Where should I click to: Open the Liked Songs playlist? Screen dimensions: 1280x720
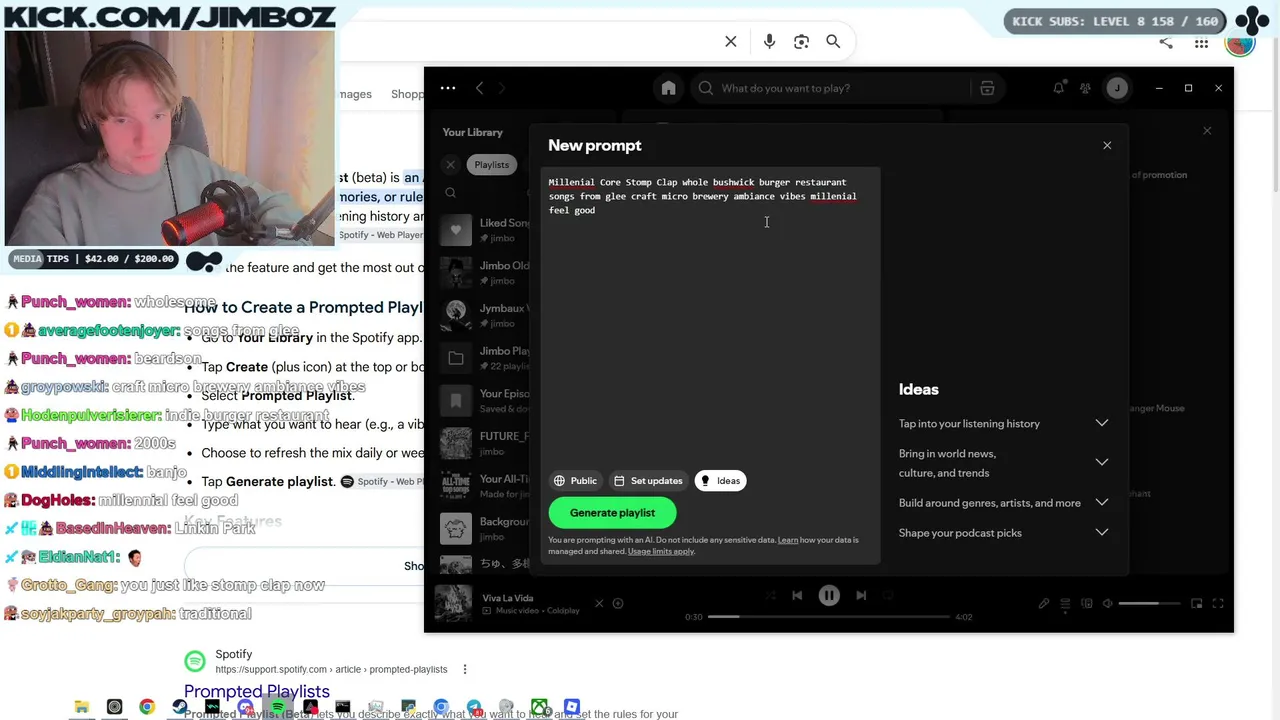(x=484, y=230)
